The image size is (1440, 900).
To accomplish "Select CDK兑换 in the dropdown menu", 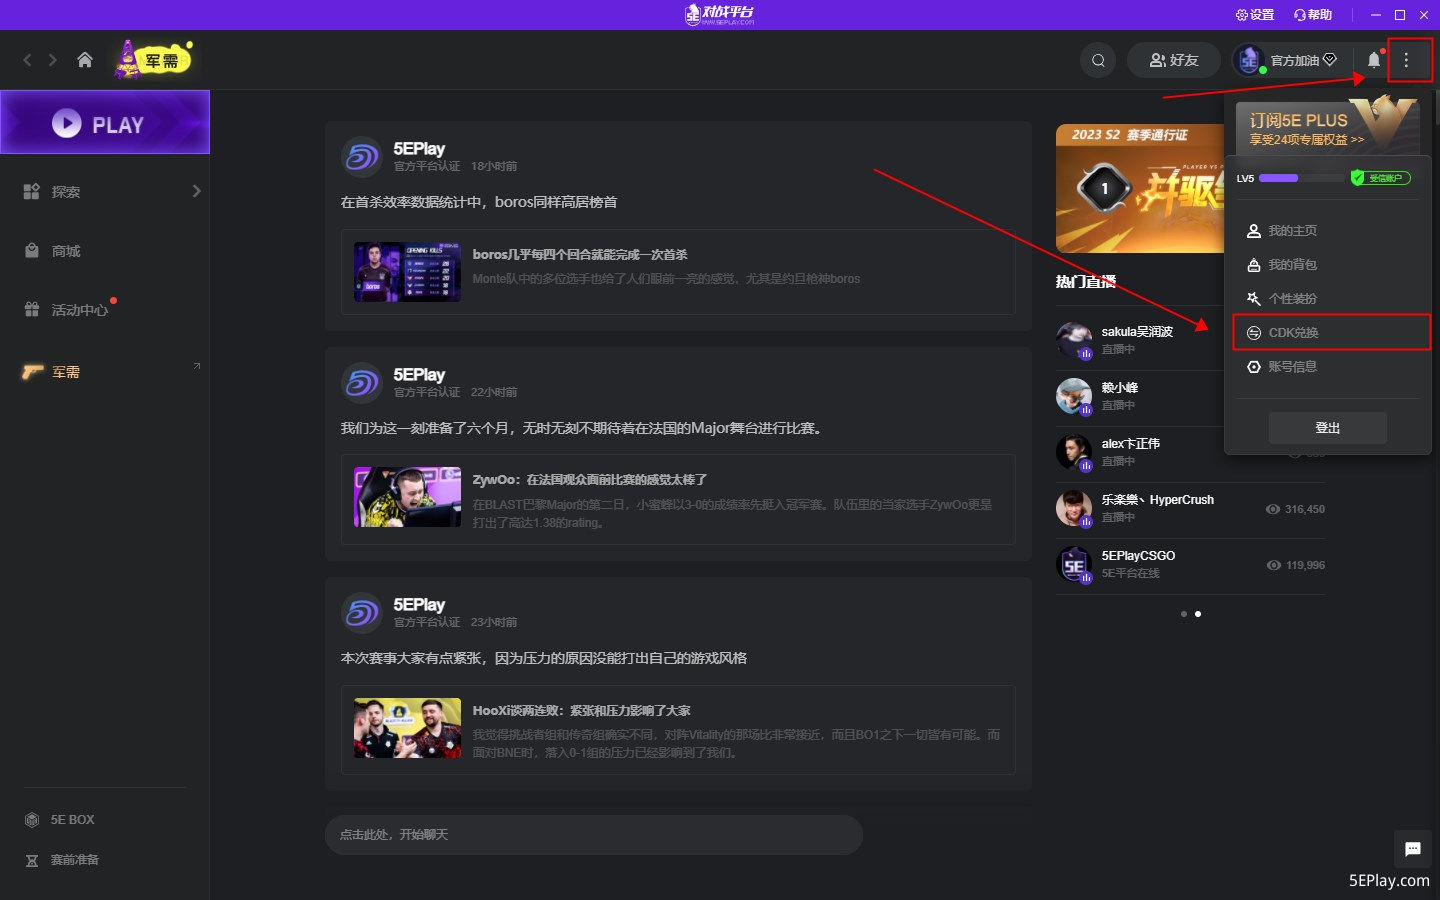I will [x=1331, y=333].
